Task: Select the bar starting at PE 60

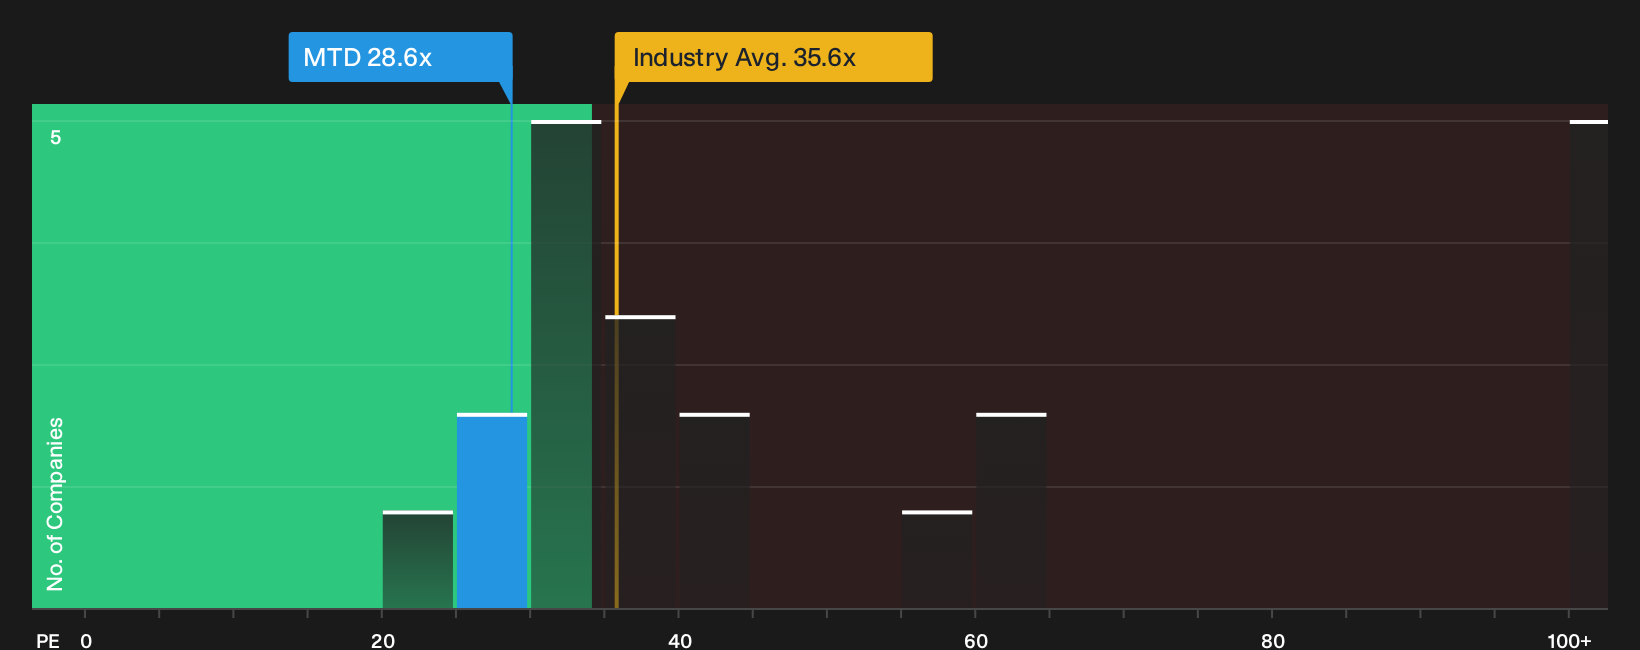Action: click(x=1011, y=511)
